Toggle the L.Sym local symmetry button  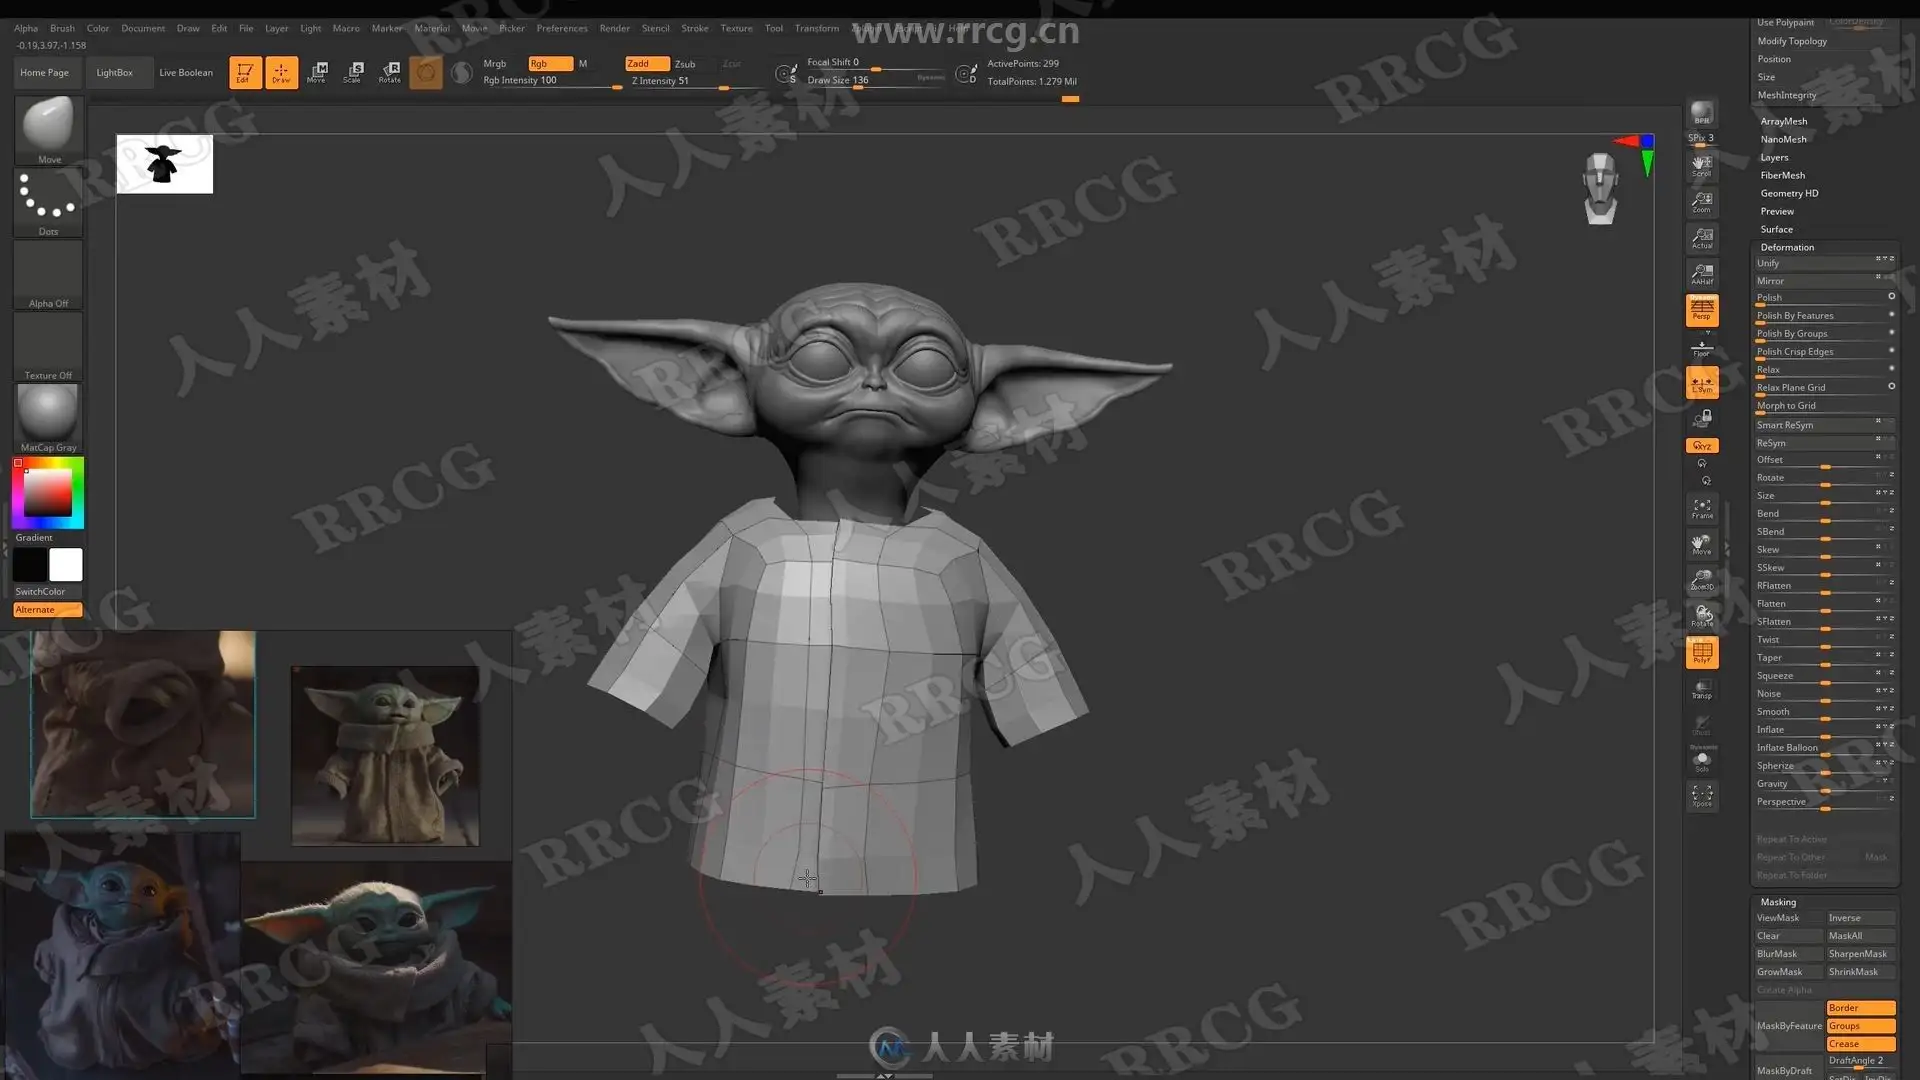(x=1702, y=382)
